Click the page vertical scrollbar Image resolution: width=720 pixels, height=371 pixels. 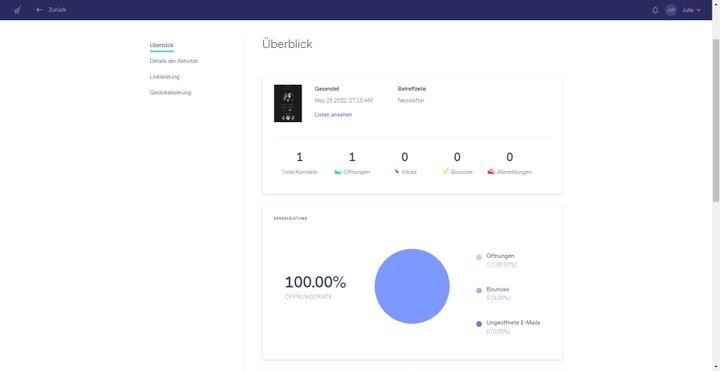pos(716,120)
